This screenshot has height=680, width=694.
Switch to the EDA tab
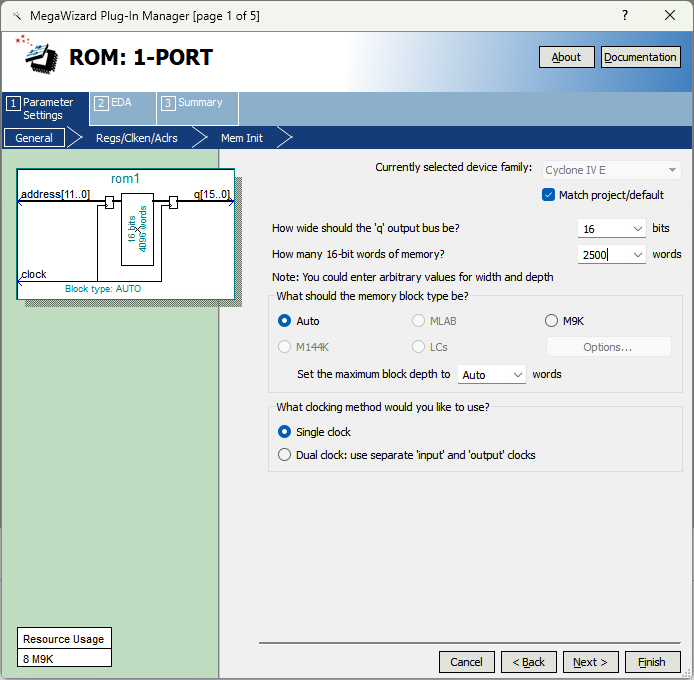click(123, 108)
